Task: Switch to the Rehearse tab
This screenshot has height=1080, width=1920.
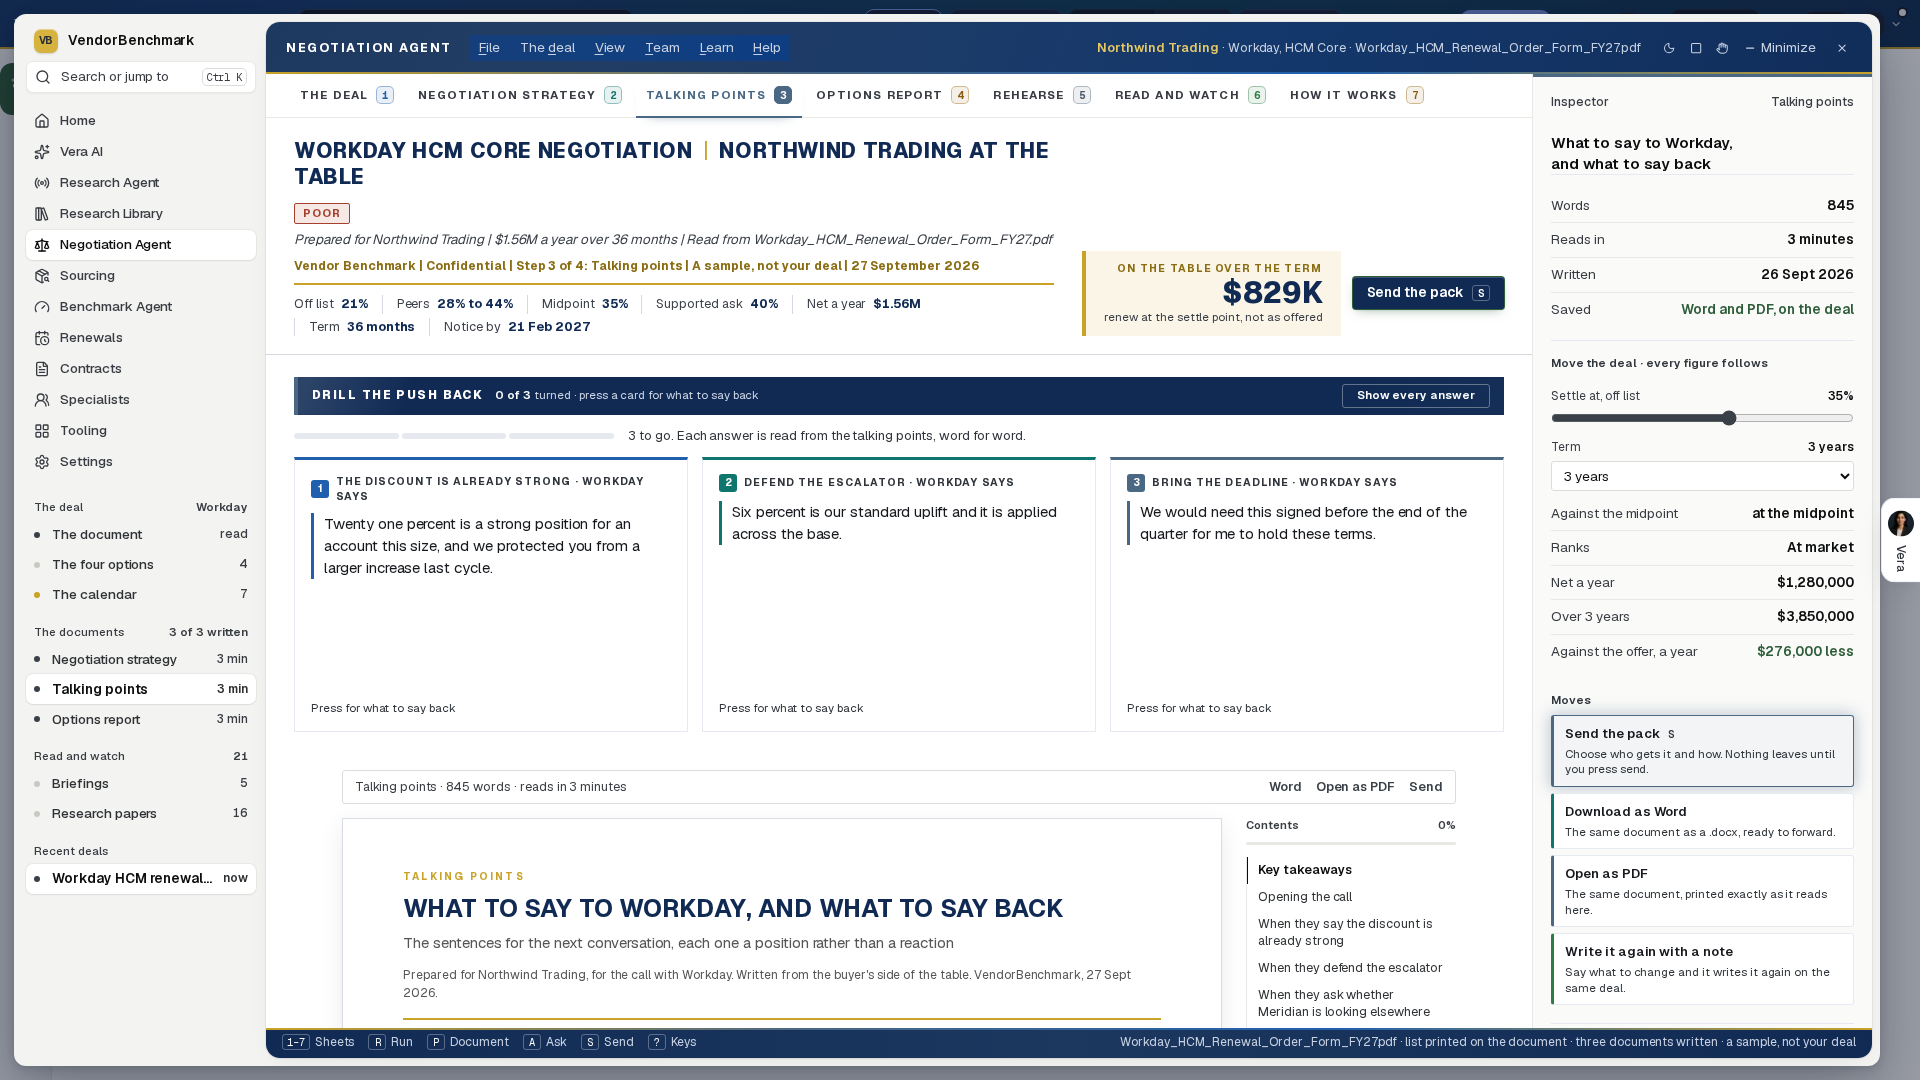Action: coord(1041,95)
